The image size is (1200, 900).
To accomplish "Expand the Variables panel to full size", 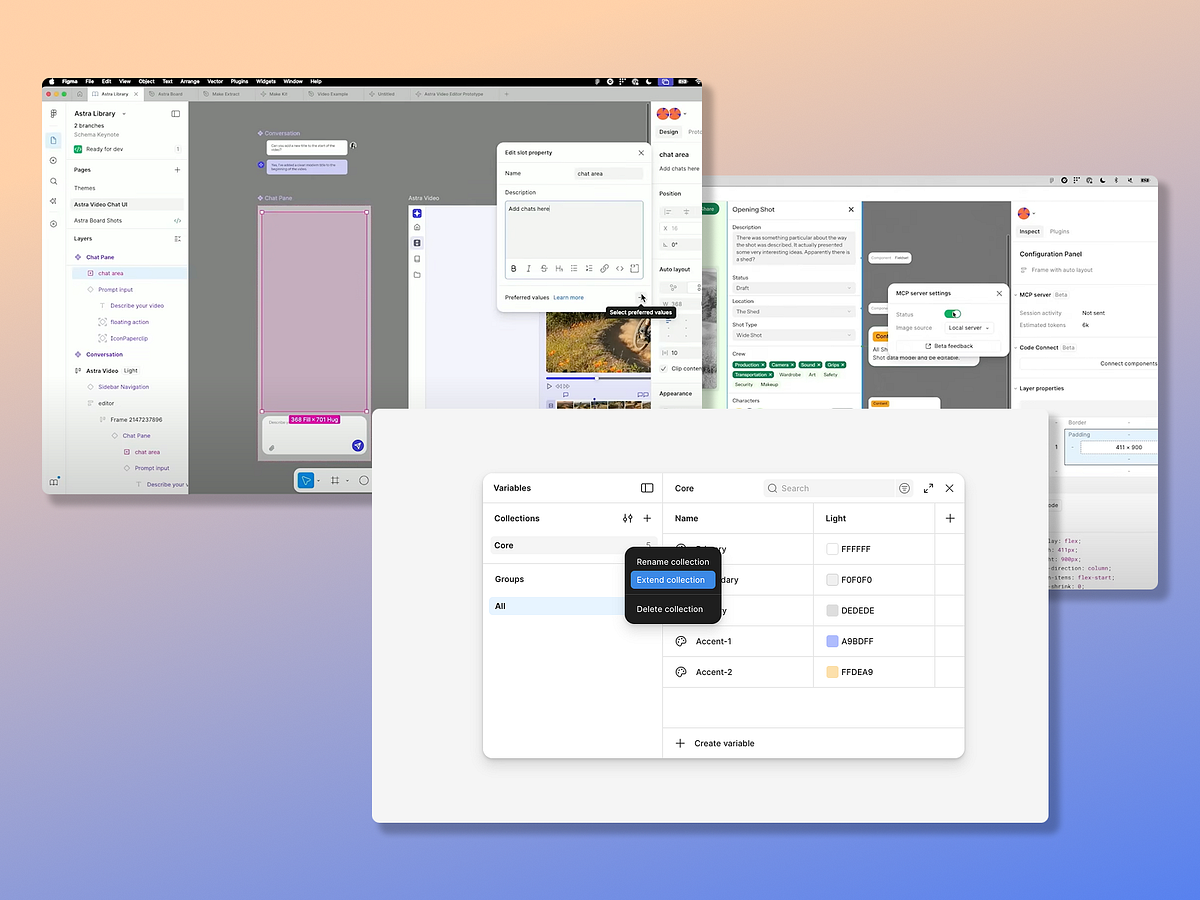I will point(927,488).
